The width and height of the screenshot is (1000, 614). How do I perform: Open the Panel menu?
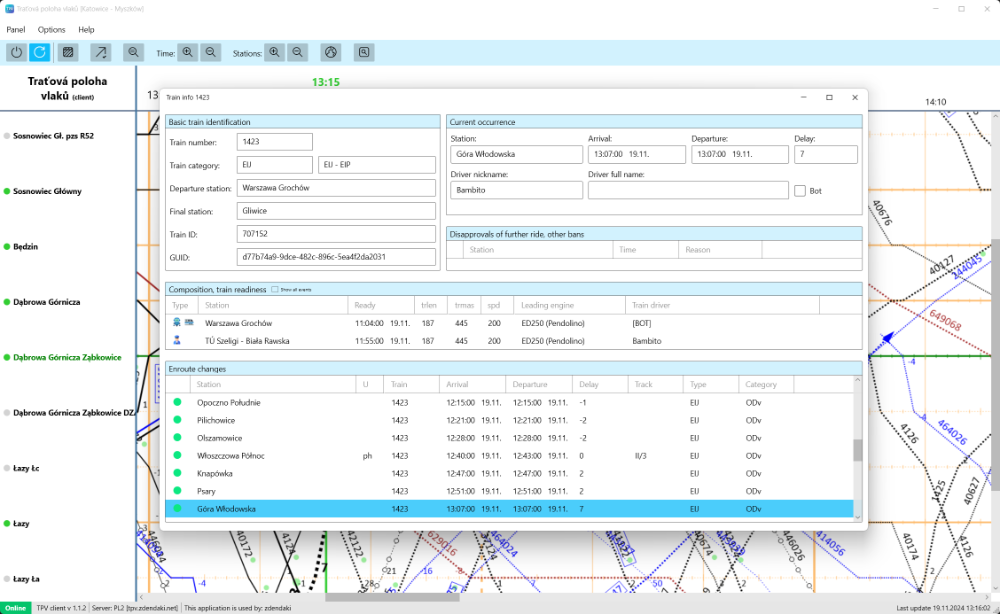15,30
